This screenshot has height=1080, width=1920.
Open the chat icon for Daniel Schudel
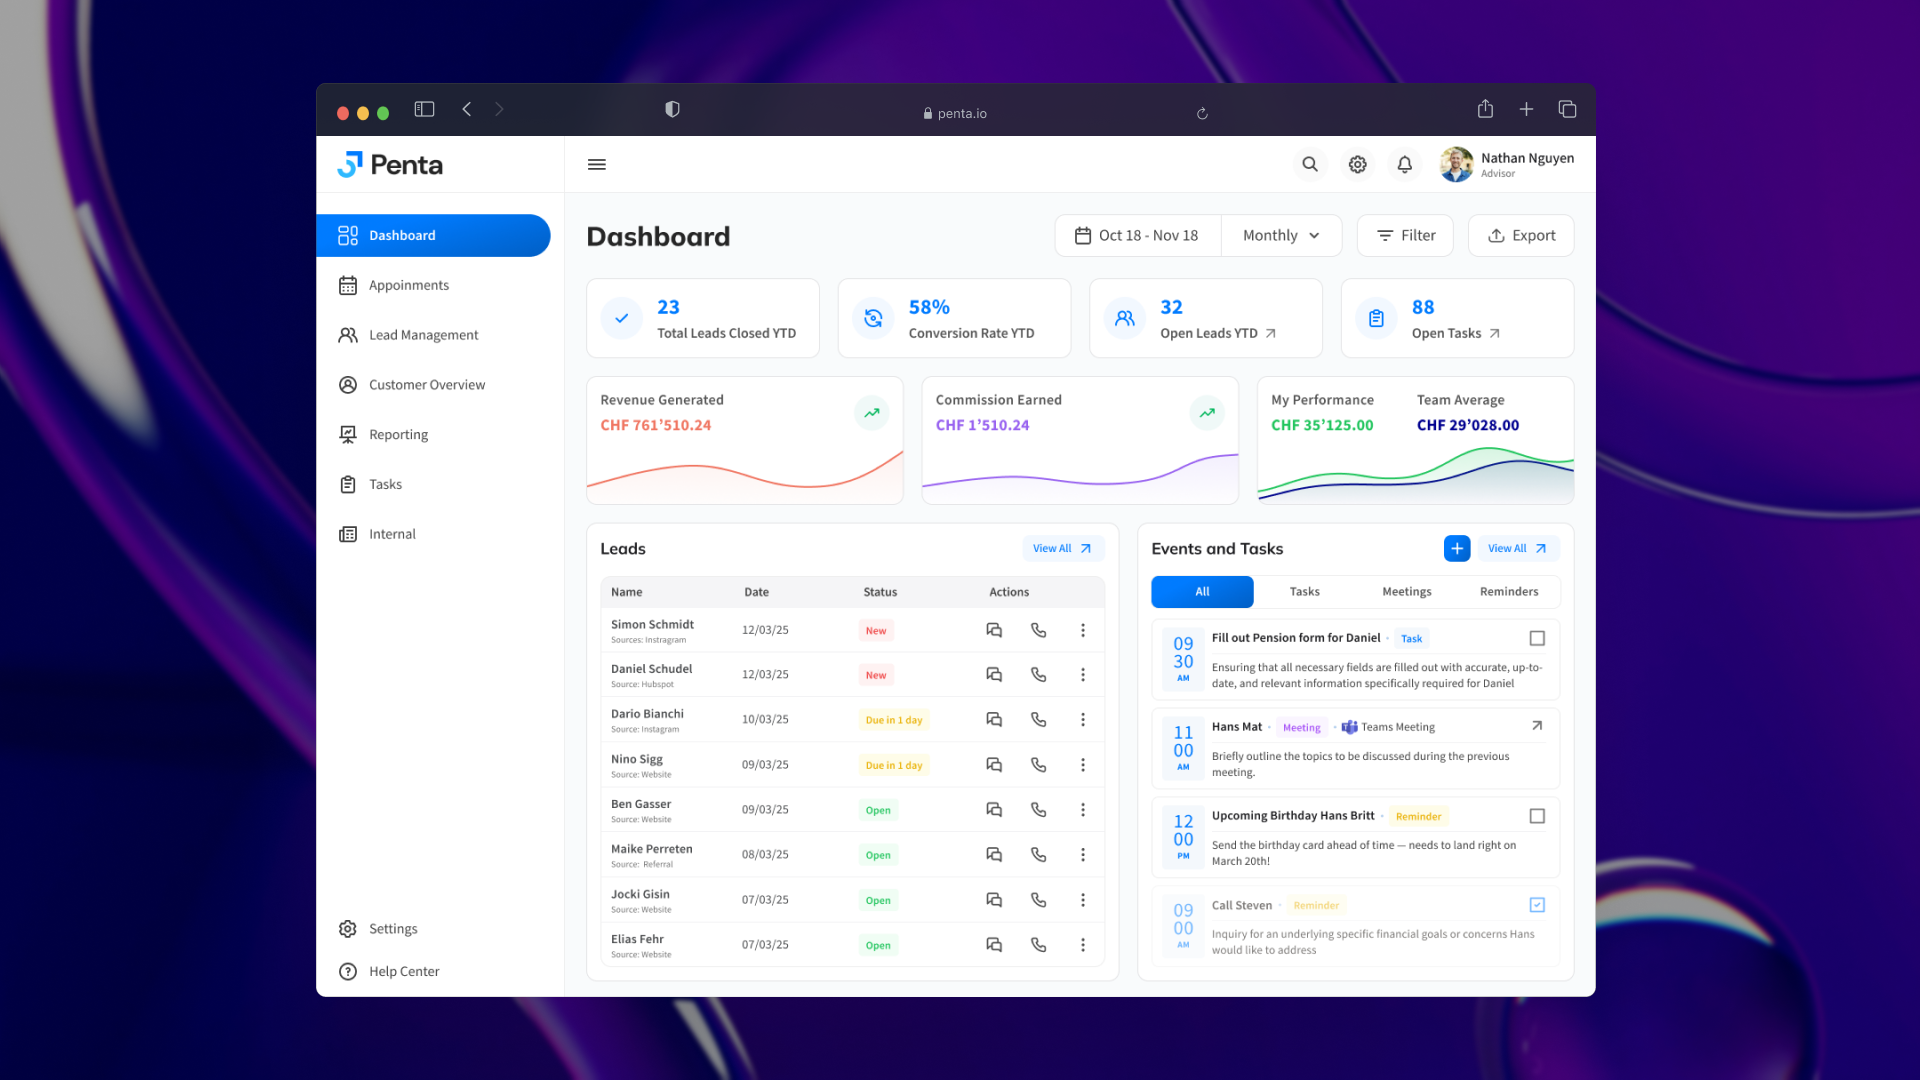click(994, 674)
